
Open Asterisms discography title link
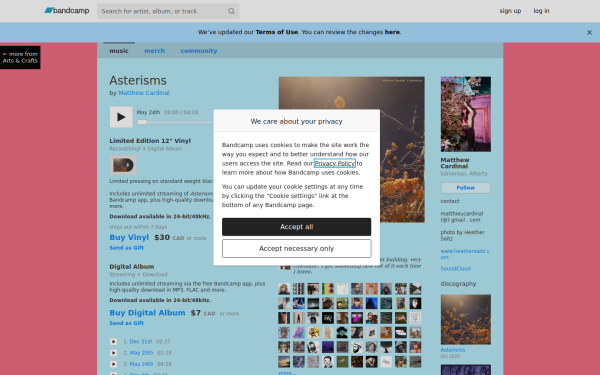pyautogui.click(x=452, y=350)
